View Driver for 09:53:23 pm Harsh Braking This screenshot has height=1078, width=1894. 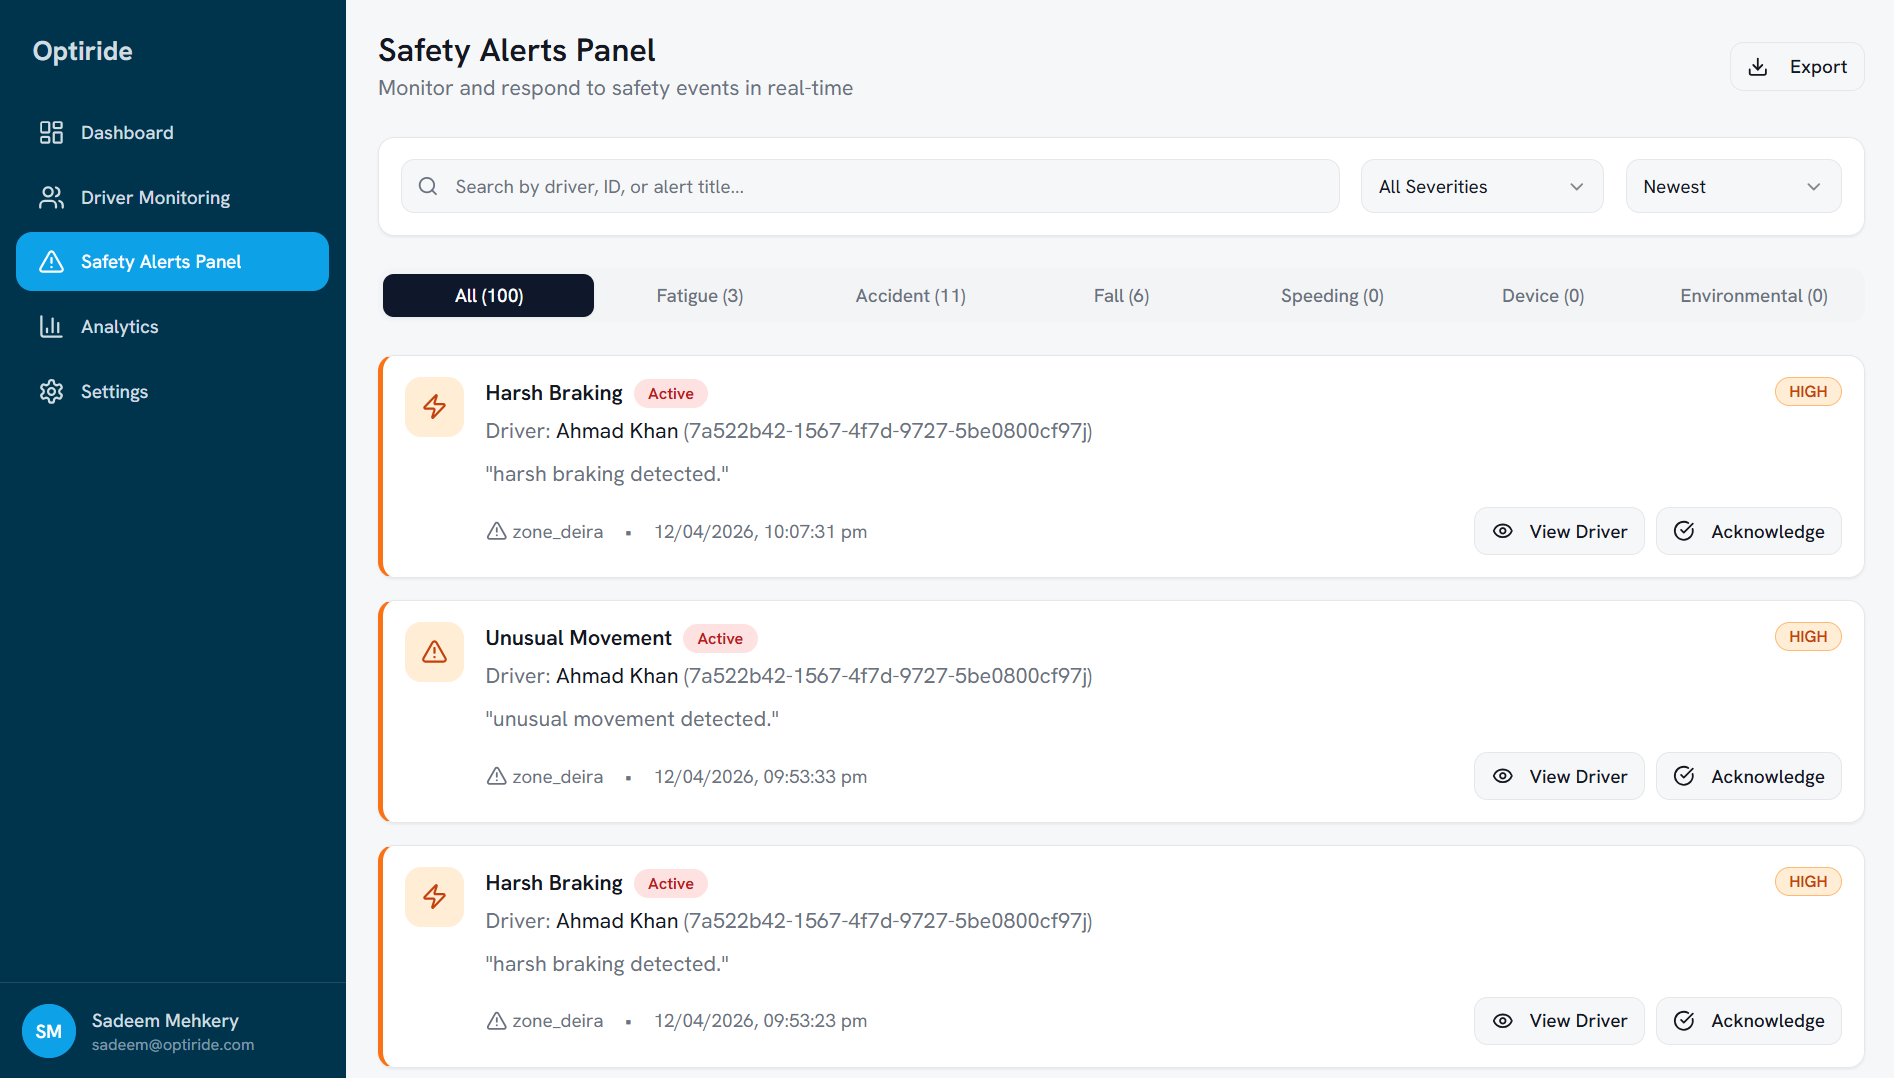pyautogui.click(x=1559, y=1021)
